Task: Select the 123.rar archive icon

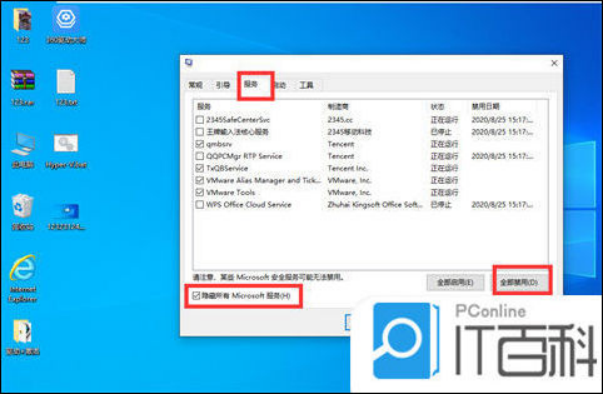Action: click(23, 87)
